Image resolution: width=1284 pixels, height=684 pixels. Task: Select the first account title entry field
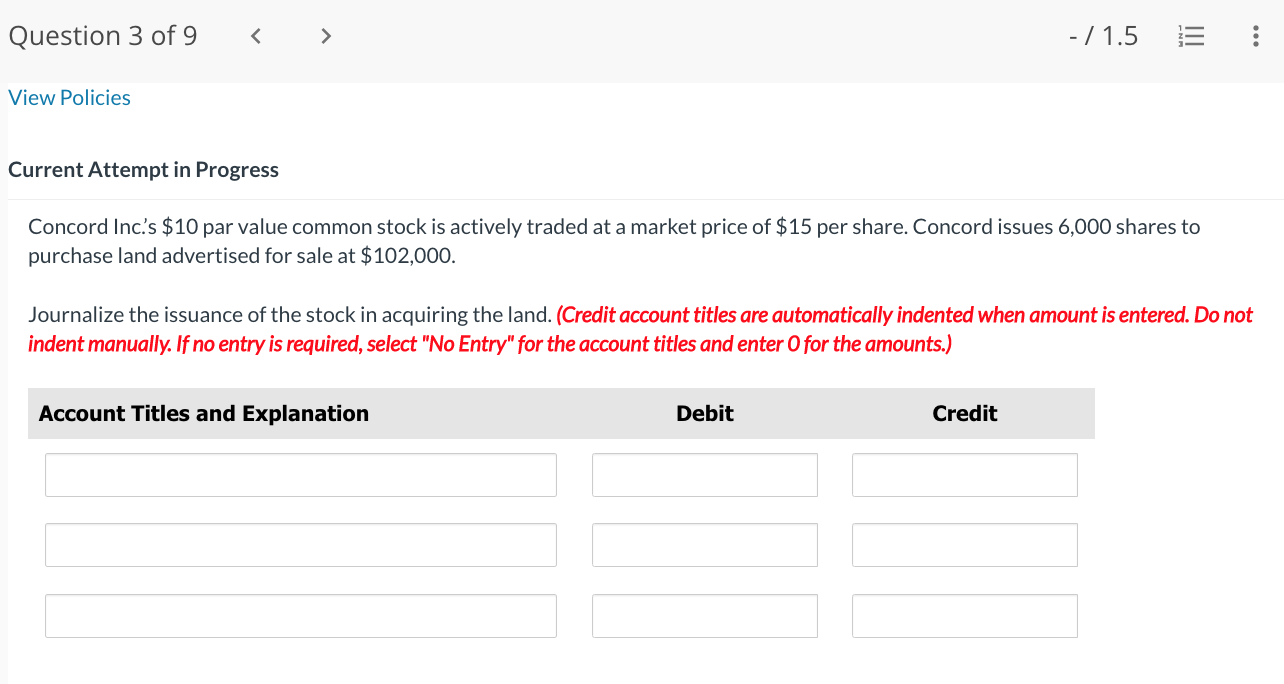[300, 474]
